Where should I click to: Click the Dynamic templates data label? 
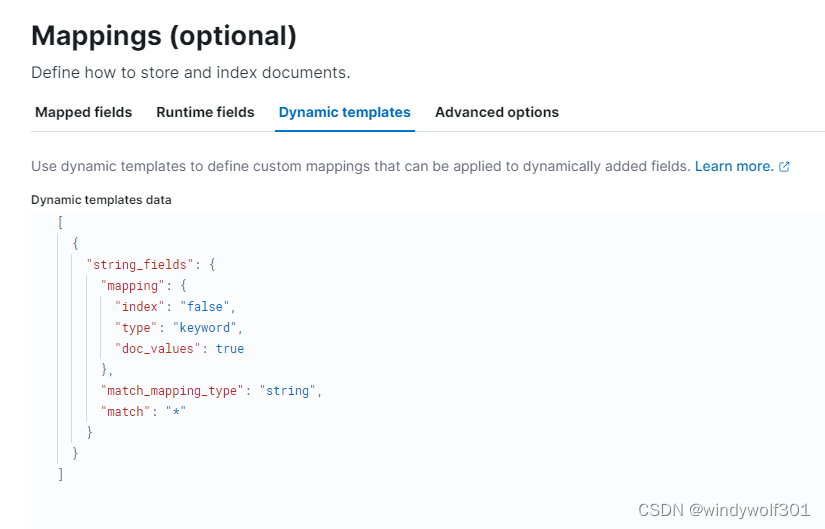[101, 200]
